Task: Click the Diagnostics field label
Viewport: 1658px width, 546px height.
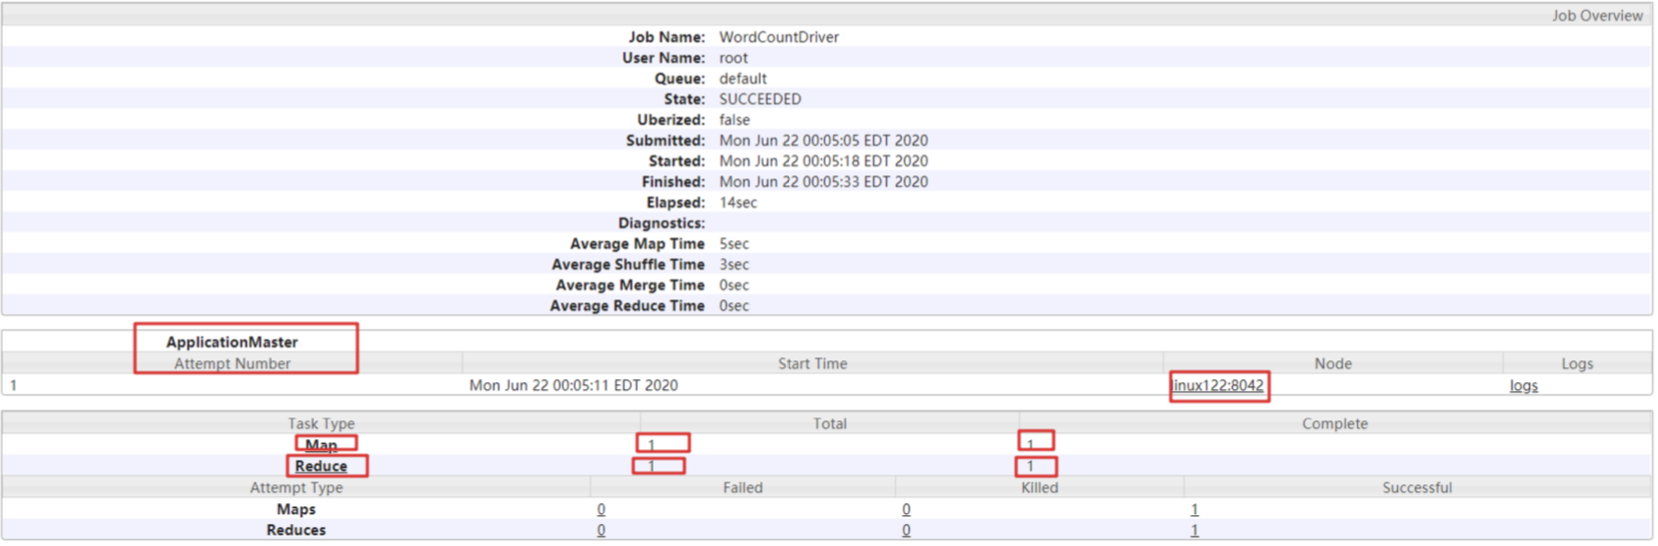Action: [662, 223]
